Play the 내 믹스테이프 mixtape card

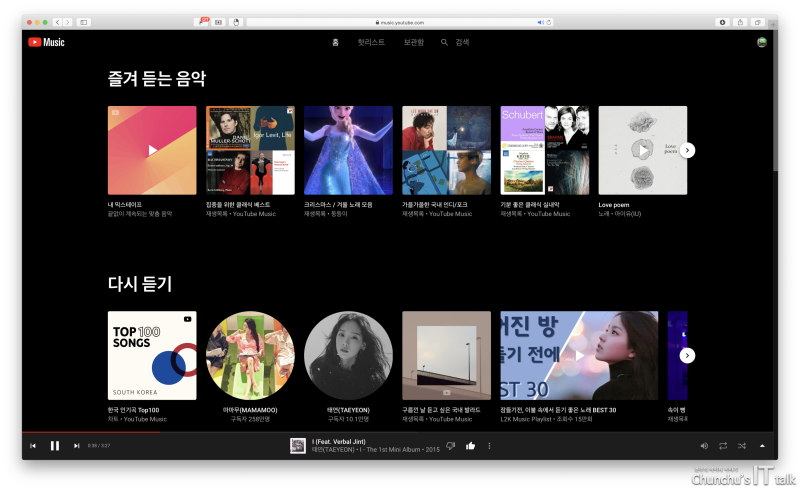[152, 150]
